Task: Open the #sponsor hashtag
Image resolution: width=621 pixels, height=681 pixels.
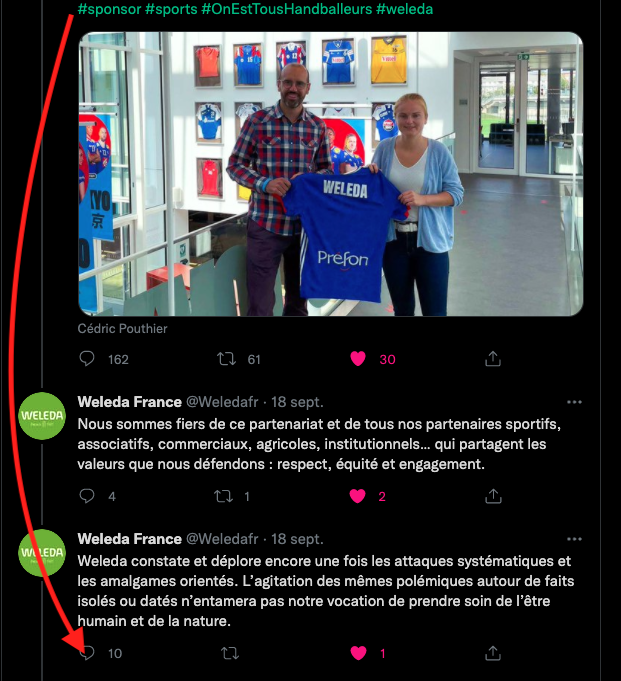Action: (x=109, y=9)
